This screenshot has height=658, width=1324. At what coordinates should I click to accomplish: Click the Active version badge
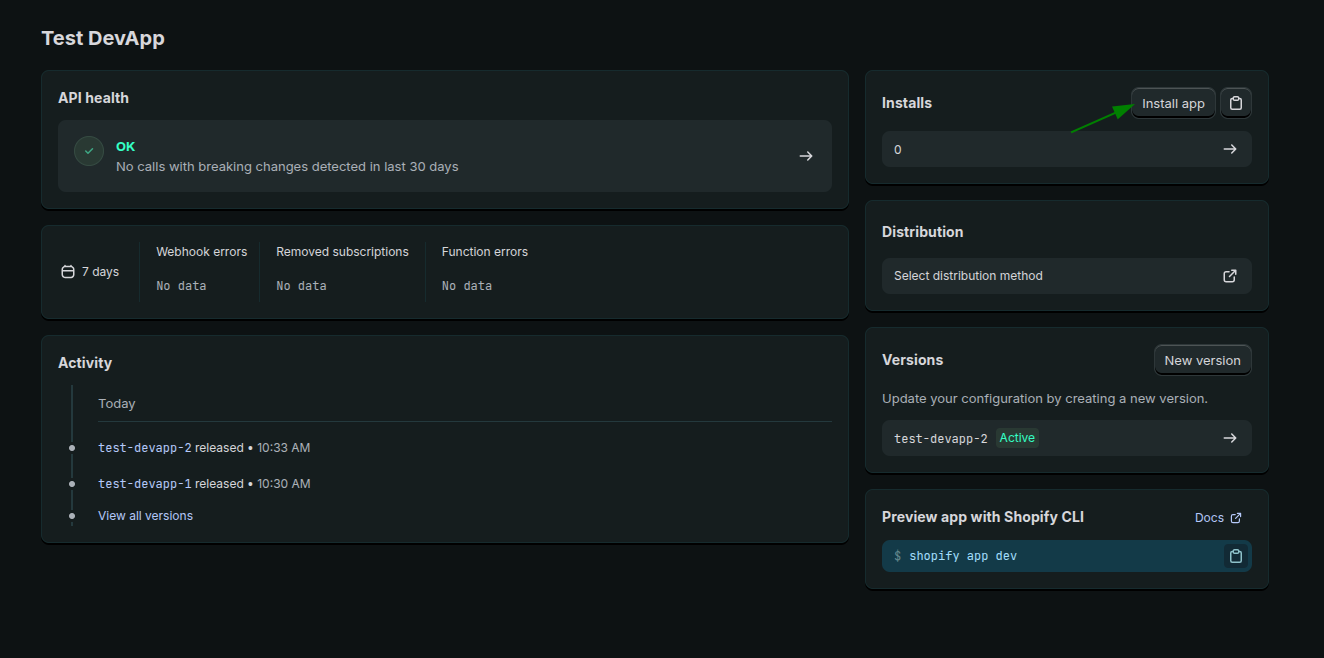coord(1017,438)
